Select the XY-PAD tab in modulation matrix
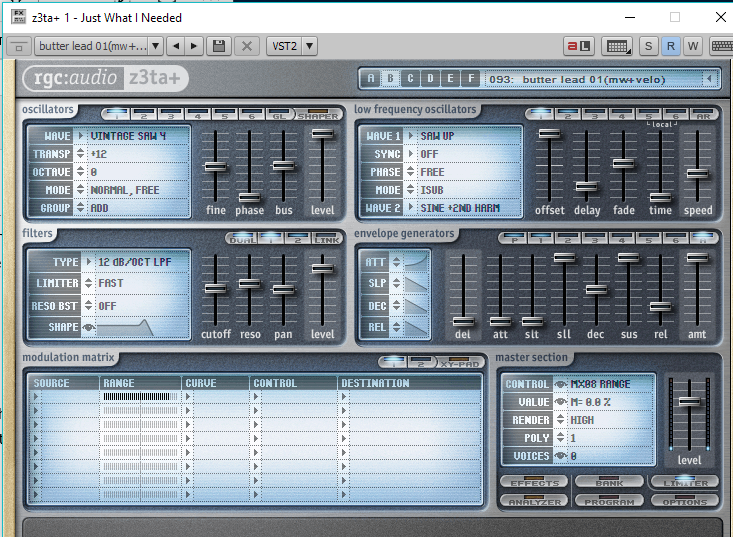Viewport: 733px width, 537px height. [x=461, y=361]
